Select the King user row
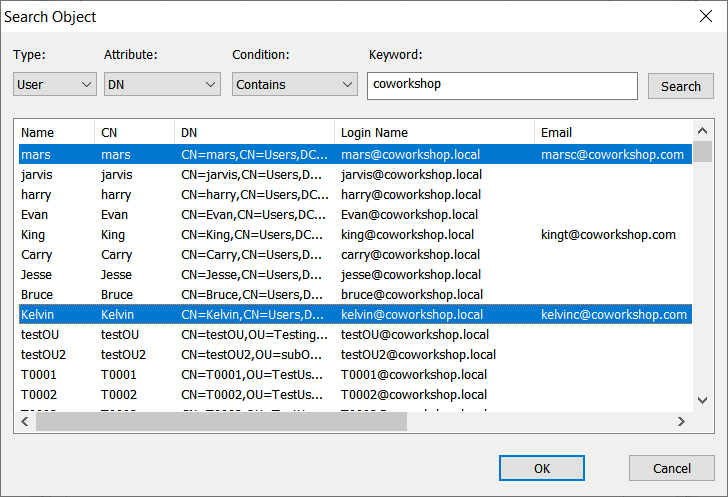Viewport: 728px width, 497px height. [355, 235]
